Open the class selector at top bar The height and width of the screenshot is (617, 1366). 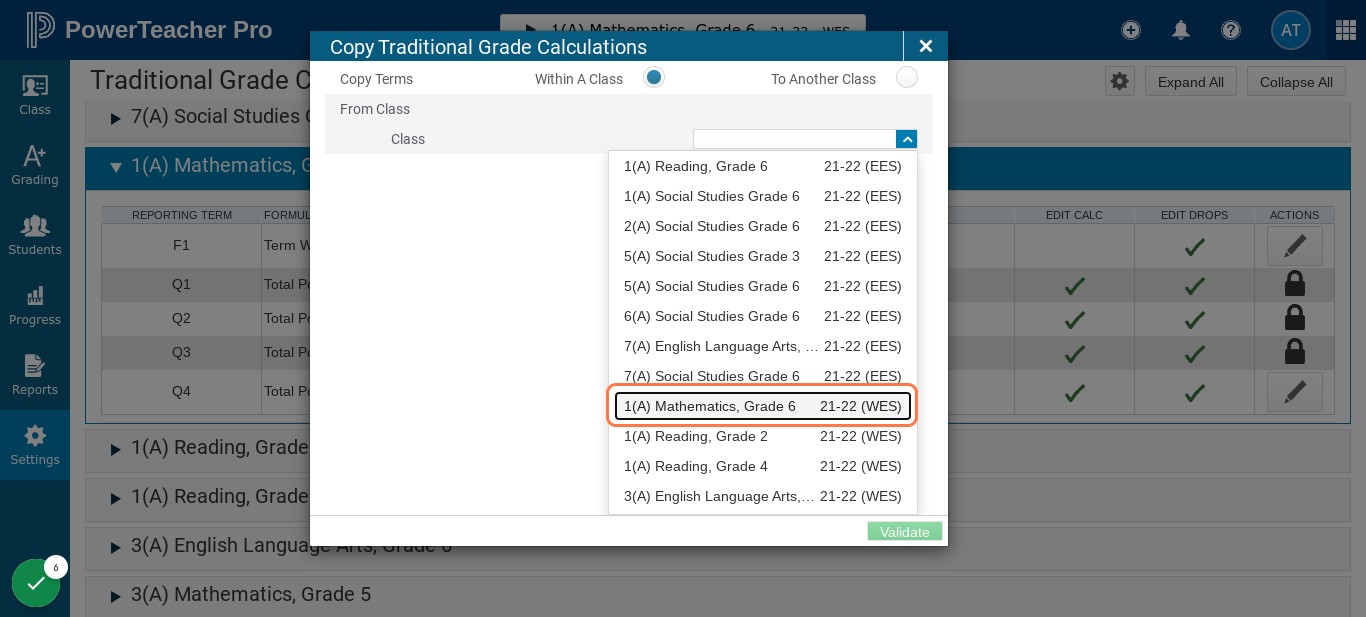[x=683, y=28]
